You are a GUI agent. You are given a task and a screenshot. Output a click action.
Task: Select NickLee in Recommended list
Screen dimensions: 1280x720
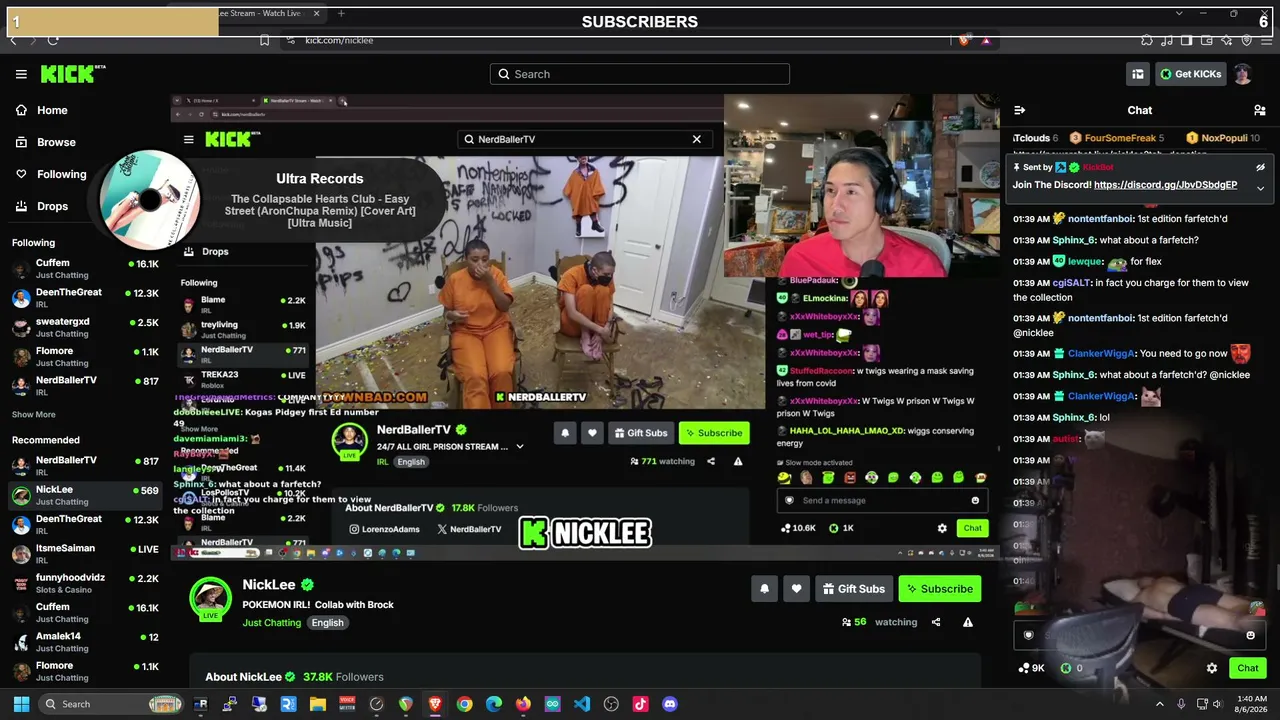pos(85,495)
